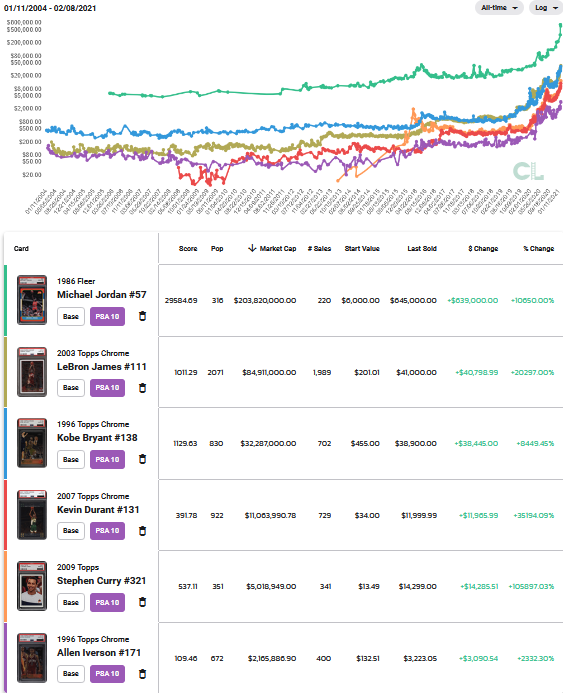Open Allen Iverson #171 card title
The width and height of the screenshot is (563, 693).
coord(99,653)
